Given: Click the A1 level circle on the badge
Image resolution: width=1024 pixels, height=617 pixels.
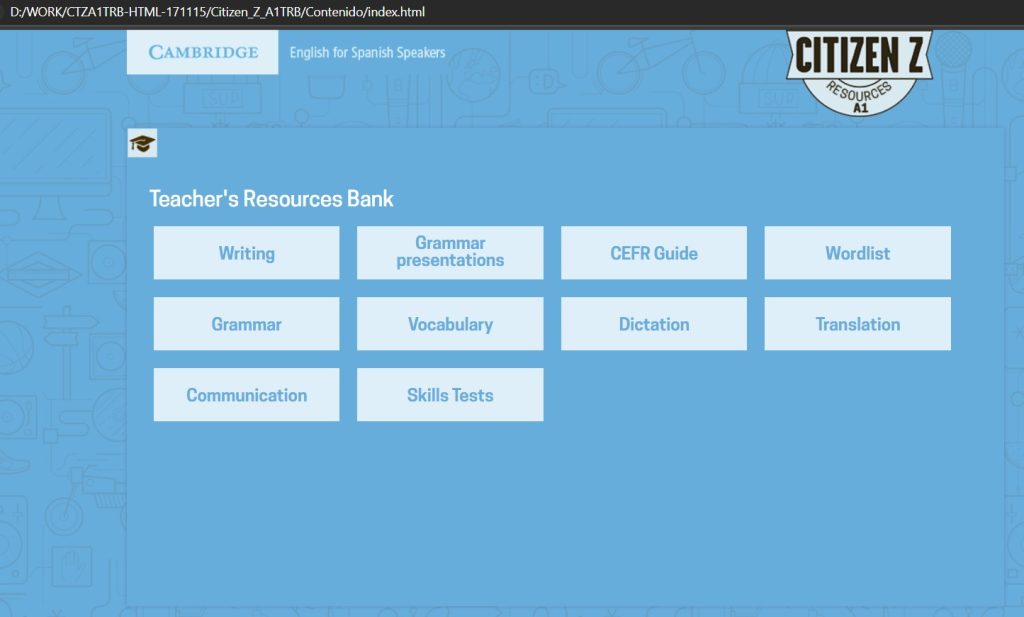Looking at the screenshot, I should pos(862,106).
